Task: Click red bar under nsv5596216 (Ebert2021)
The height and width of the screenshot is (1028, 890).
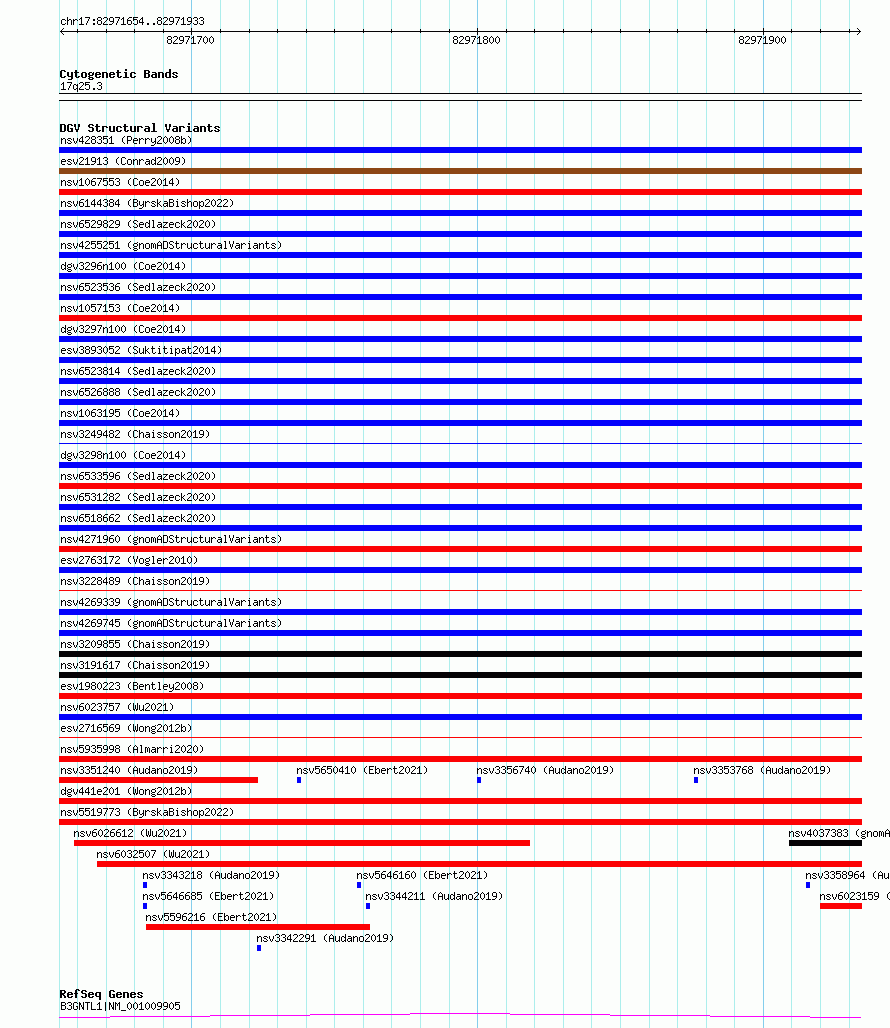Action: 258,927
